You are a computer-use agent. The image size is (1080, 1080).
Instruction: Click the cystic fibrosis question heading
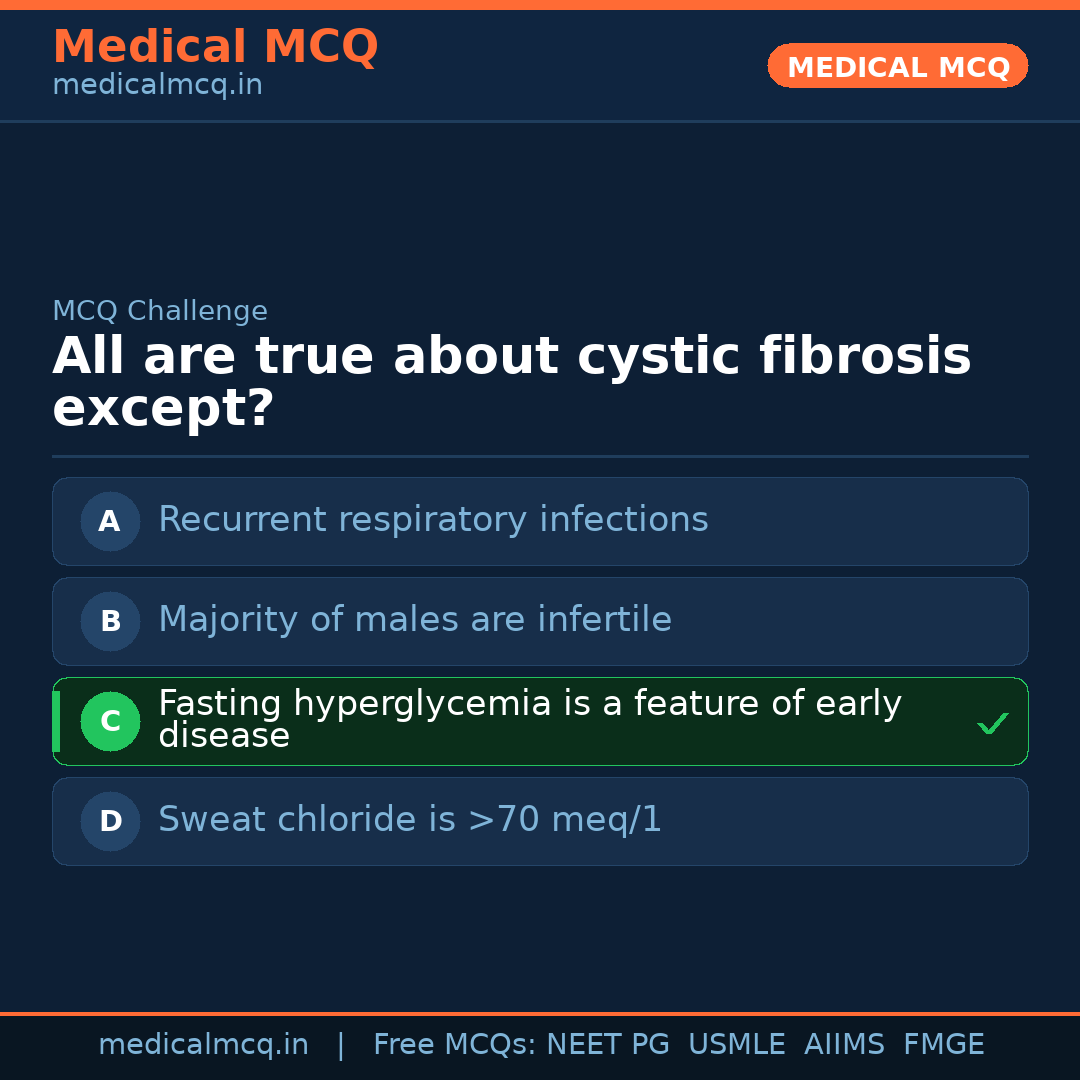coord(511,382)
